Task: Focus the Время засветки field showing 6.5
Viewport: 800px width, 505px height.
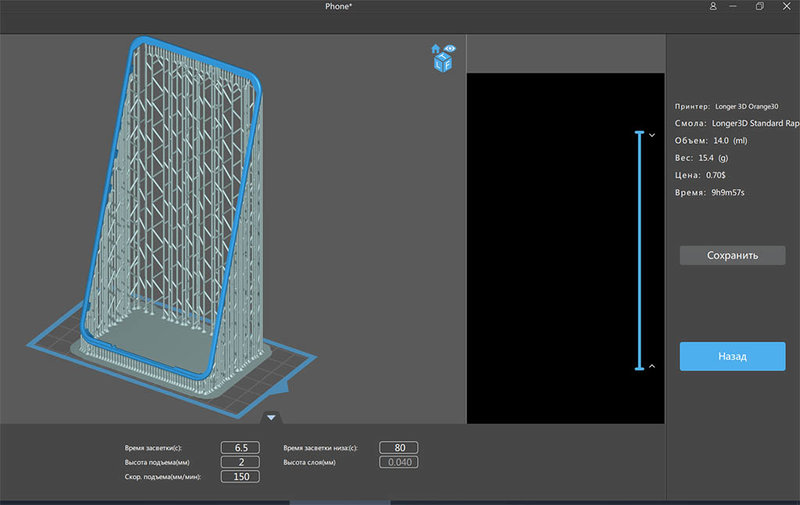Action: tap(240, 448)
